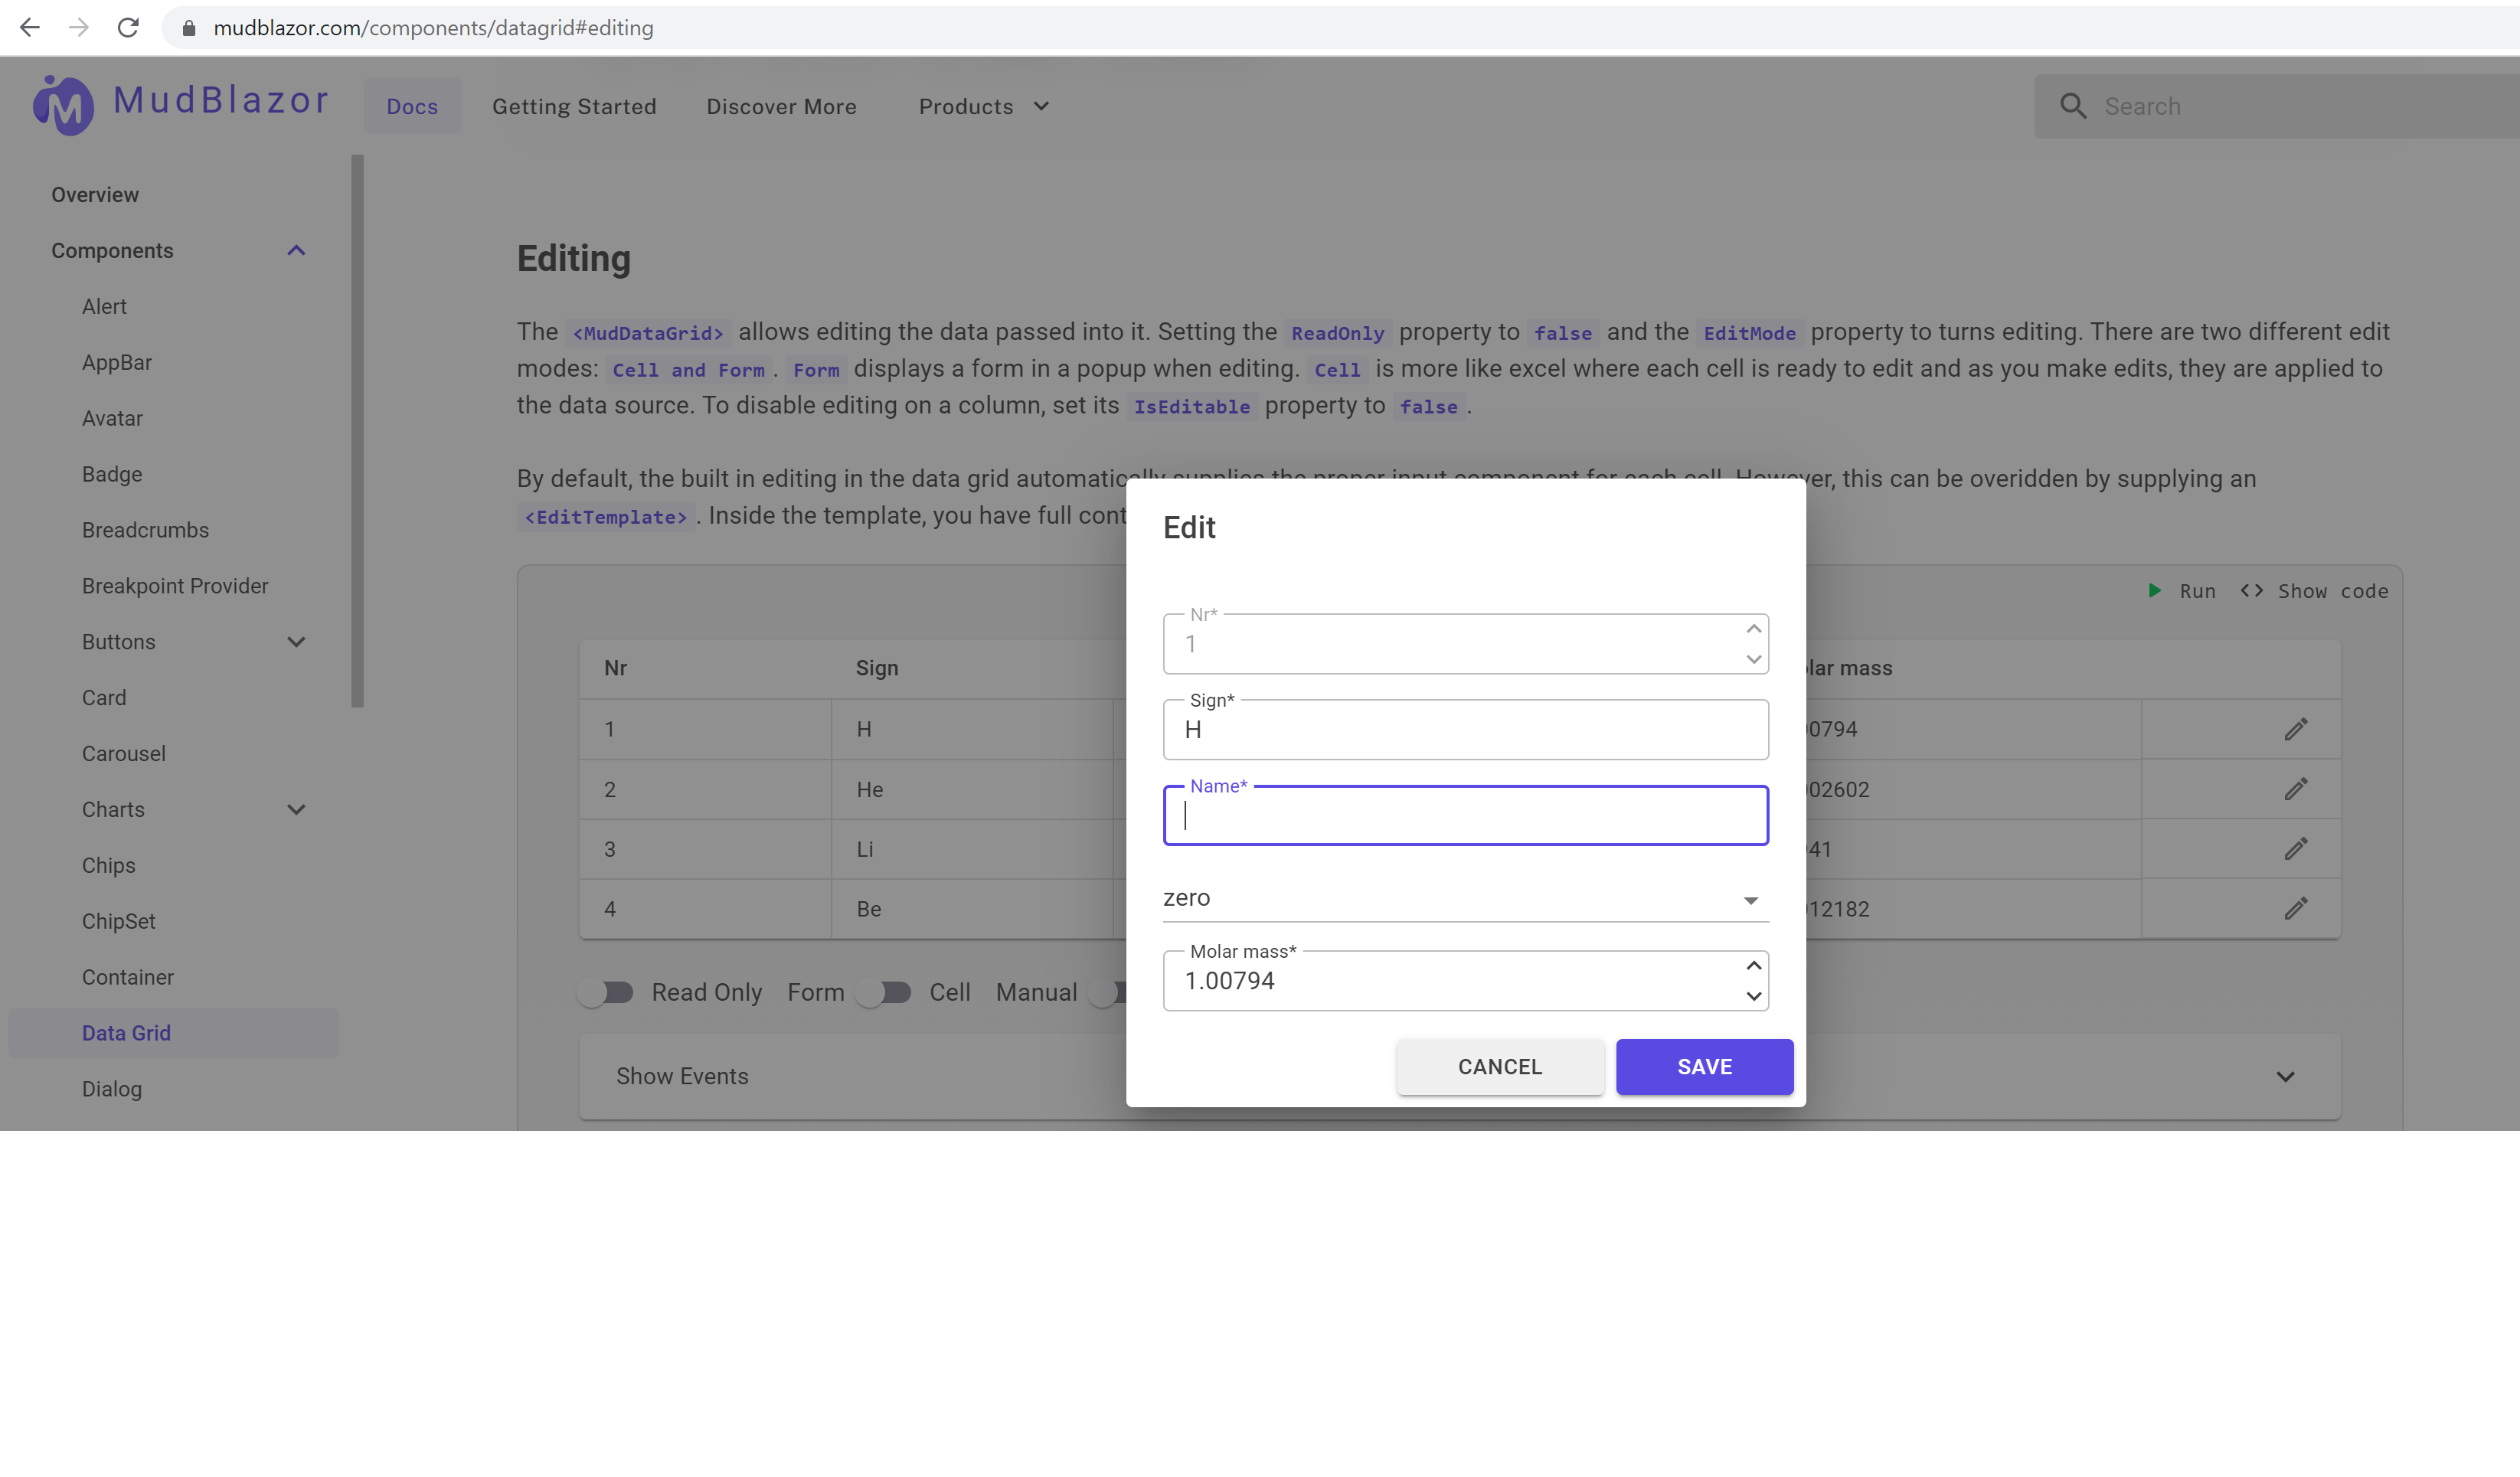
Task: Collapse the Components section in the sidebar
Action: pos(295,250)
